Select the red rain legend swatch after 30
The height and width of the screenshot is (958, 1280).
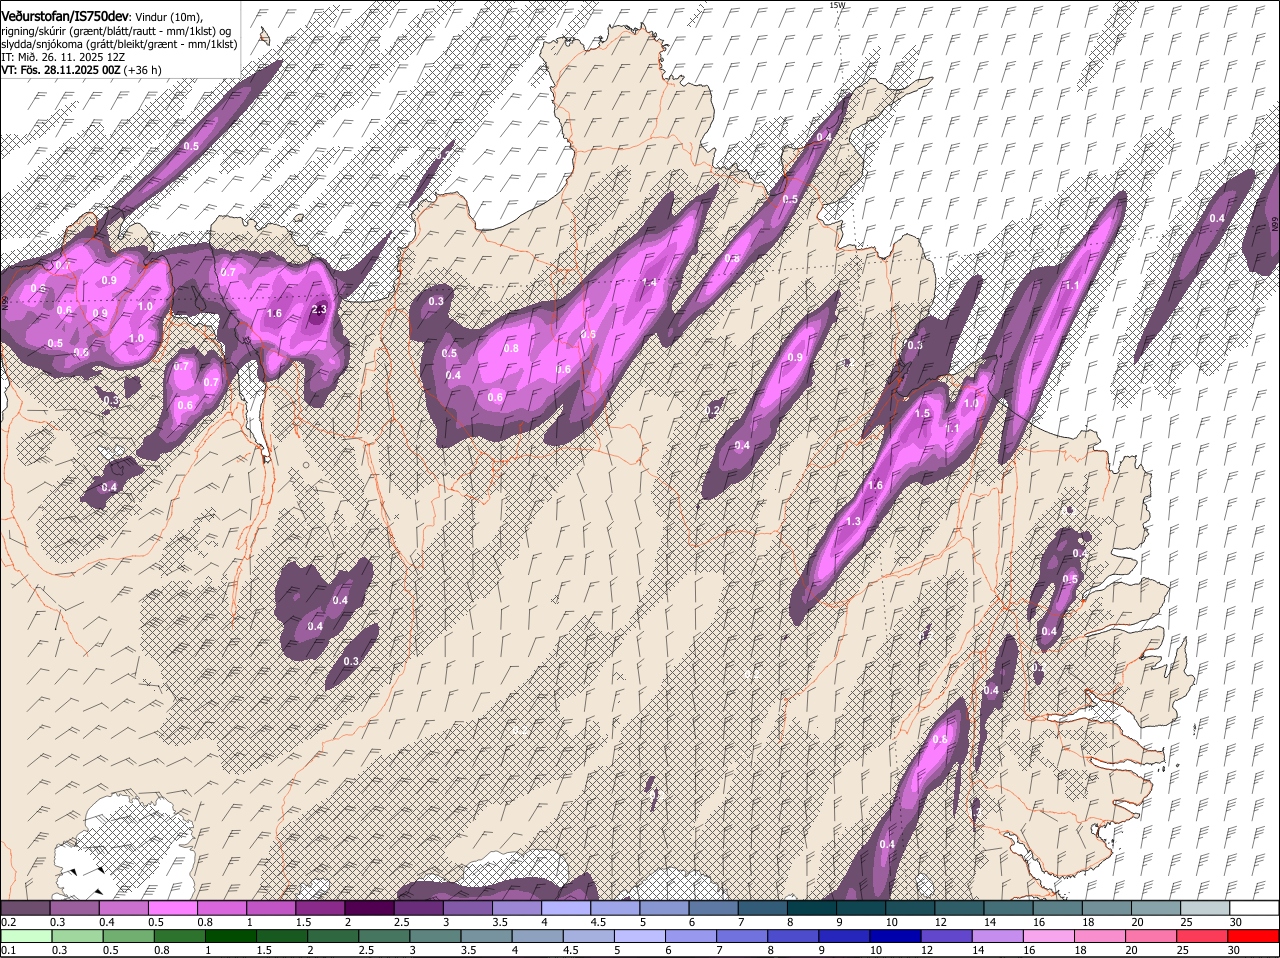coord(1254,936)
